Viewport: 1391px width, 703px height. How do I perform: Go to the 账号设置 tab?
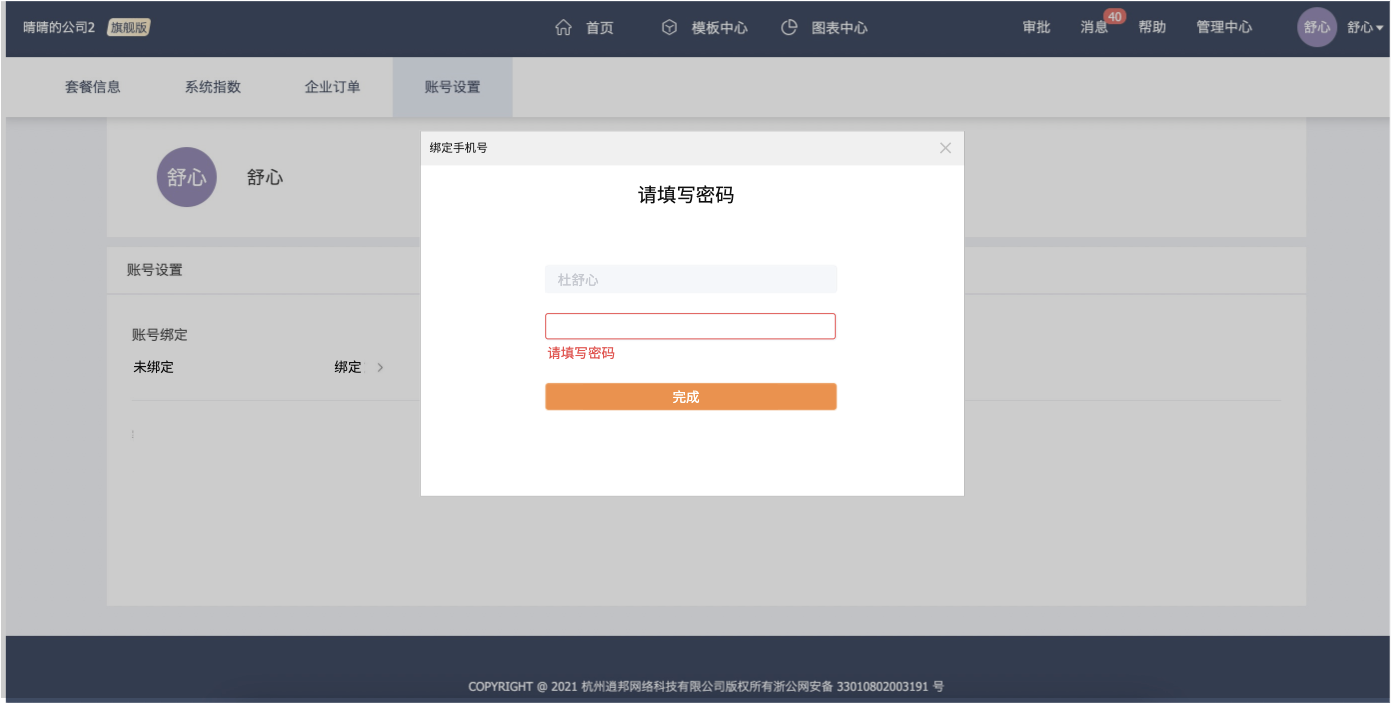point(452,87)
